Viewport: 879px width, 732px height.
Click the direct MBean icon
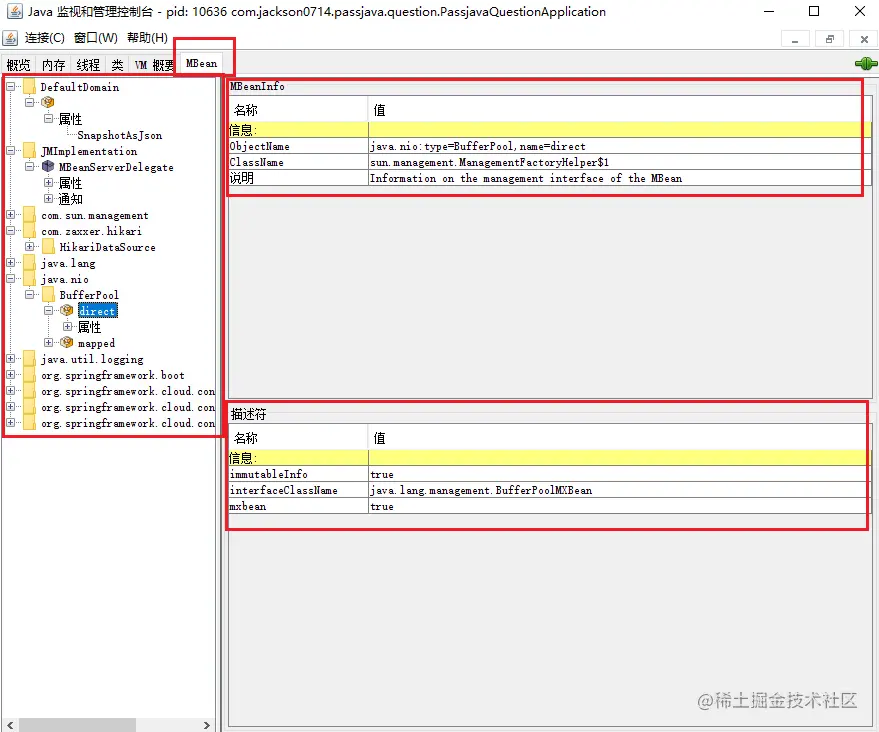pos(67,310)
